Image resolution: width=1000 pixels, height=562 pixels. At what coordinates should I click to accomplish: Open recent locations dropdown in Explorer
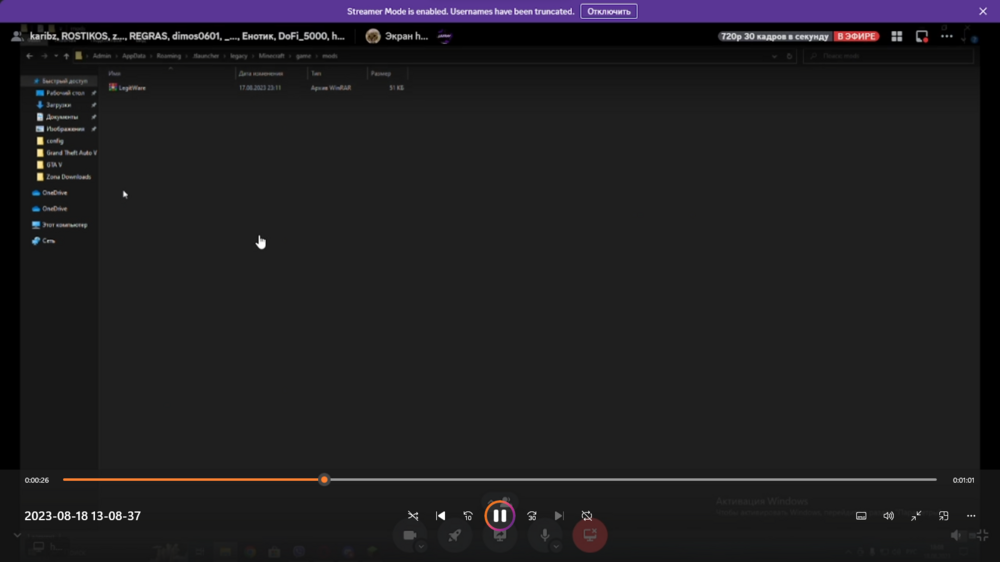tap(56, 56)
